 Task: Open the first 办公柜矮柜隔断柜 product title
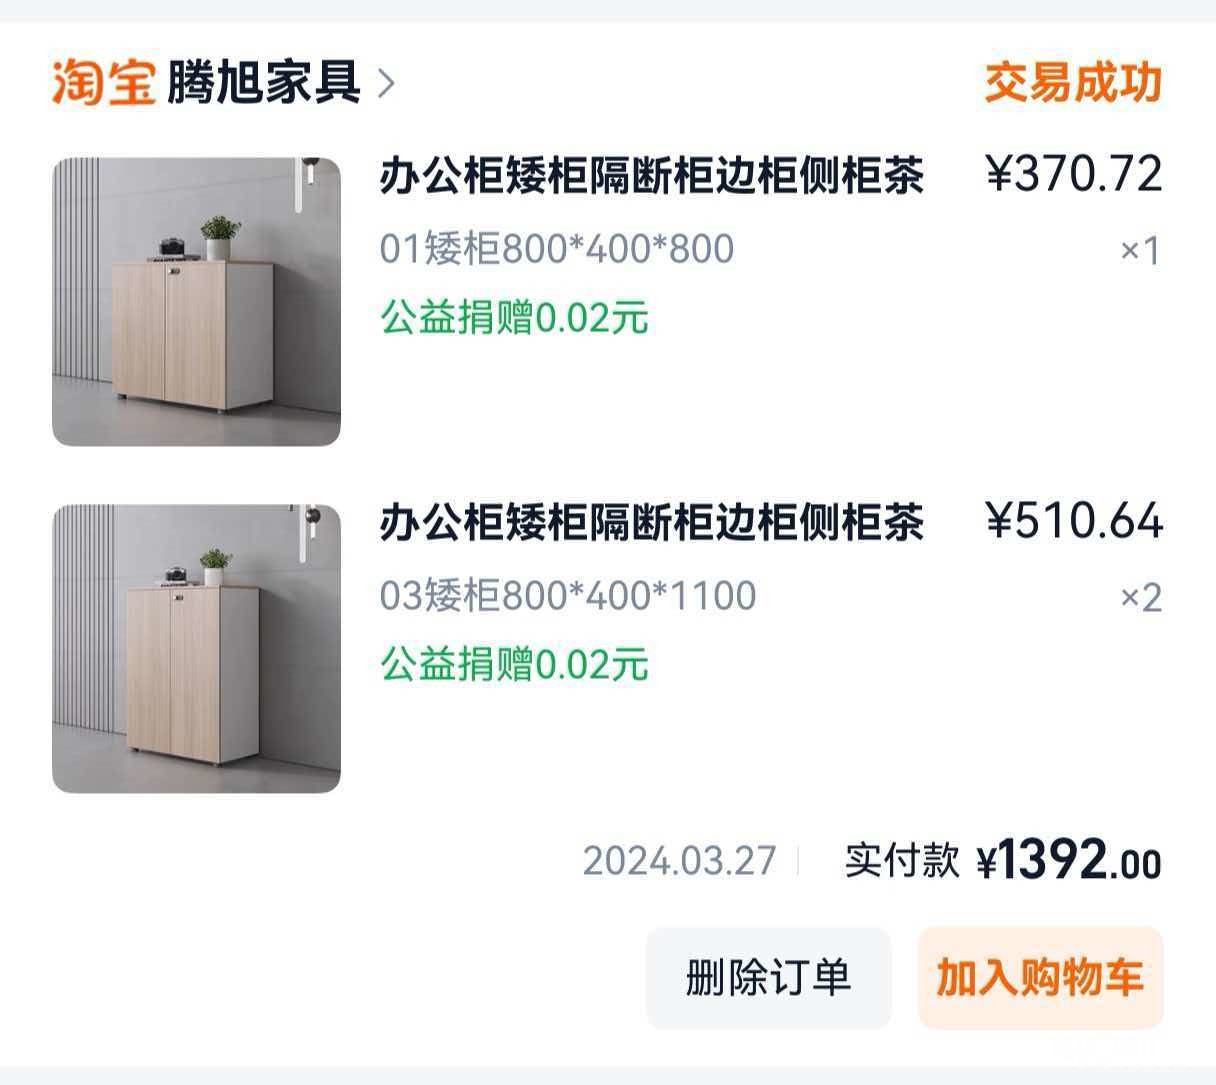click(x=651, y=175)
